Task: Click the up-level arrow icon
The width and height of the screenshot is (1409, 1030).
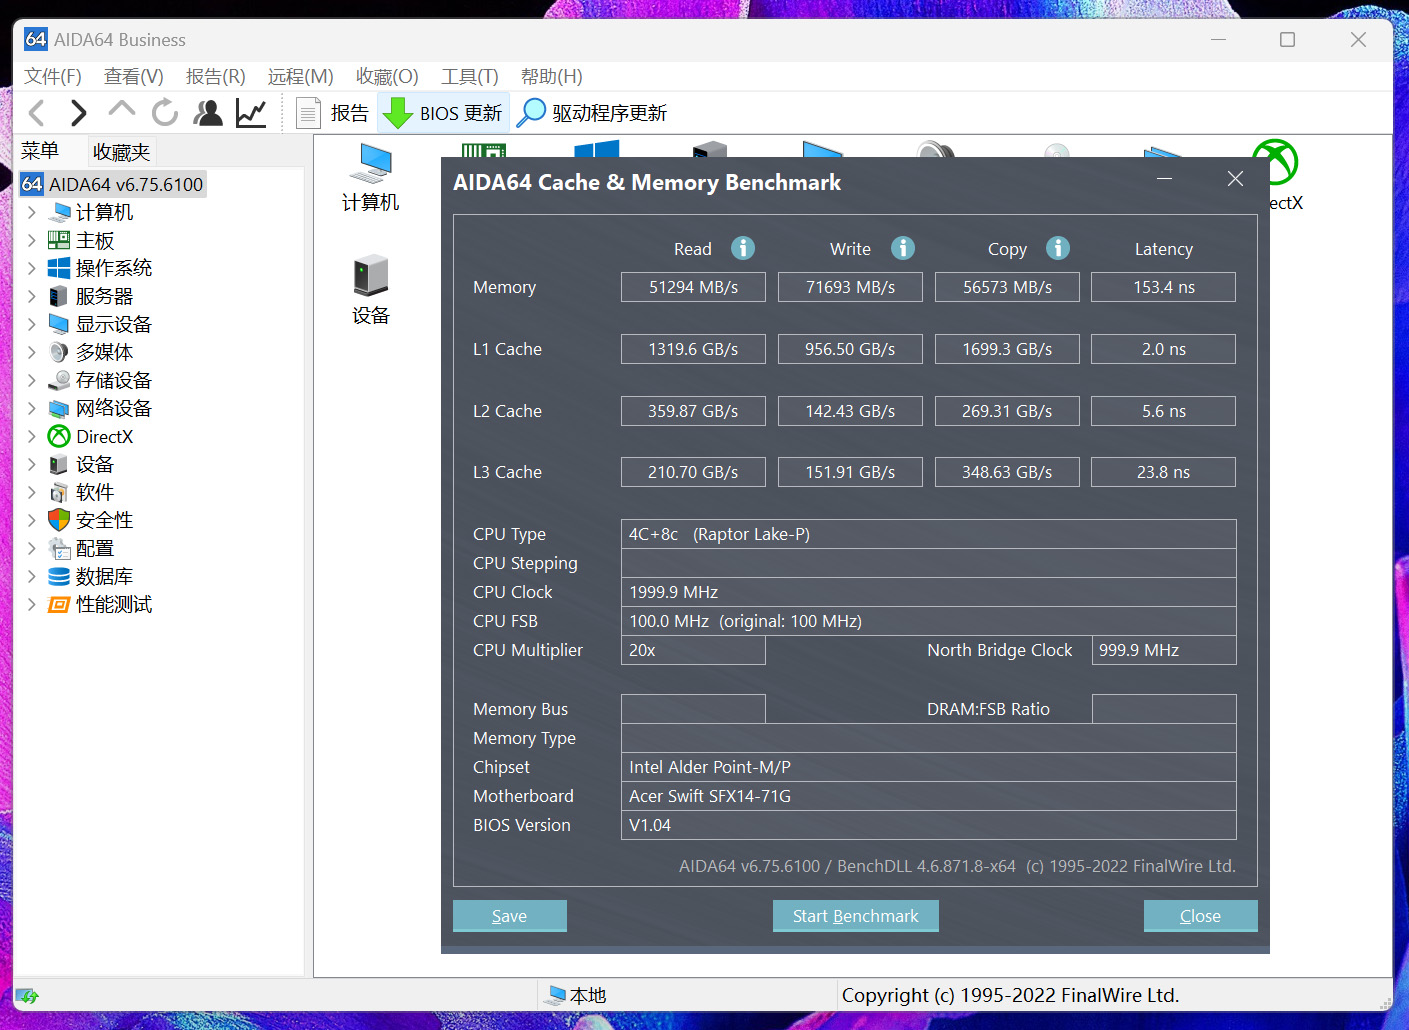Action: point(121,110)
